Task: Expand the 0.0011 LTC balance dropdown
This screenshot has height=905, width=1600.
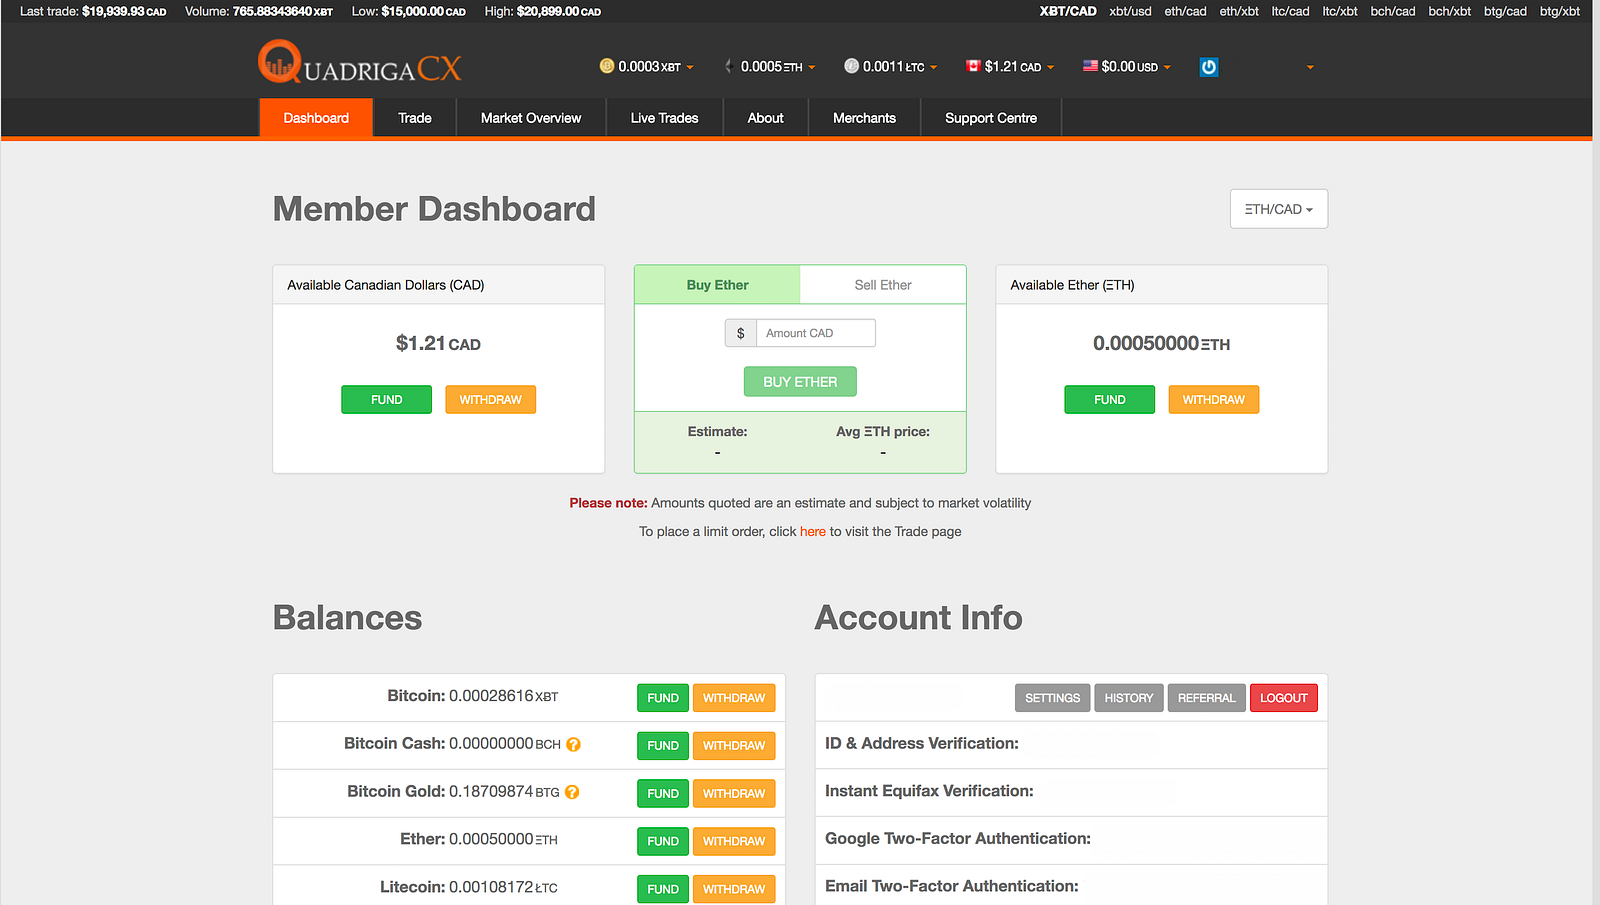Action: click(891, 67)
